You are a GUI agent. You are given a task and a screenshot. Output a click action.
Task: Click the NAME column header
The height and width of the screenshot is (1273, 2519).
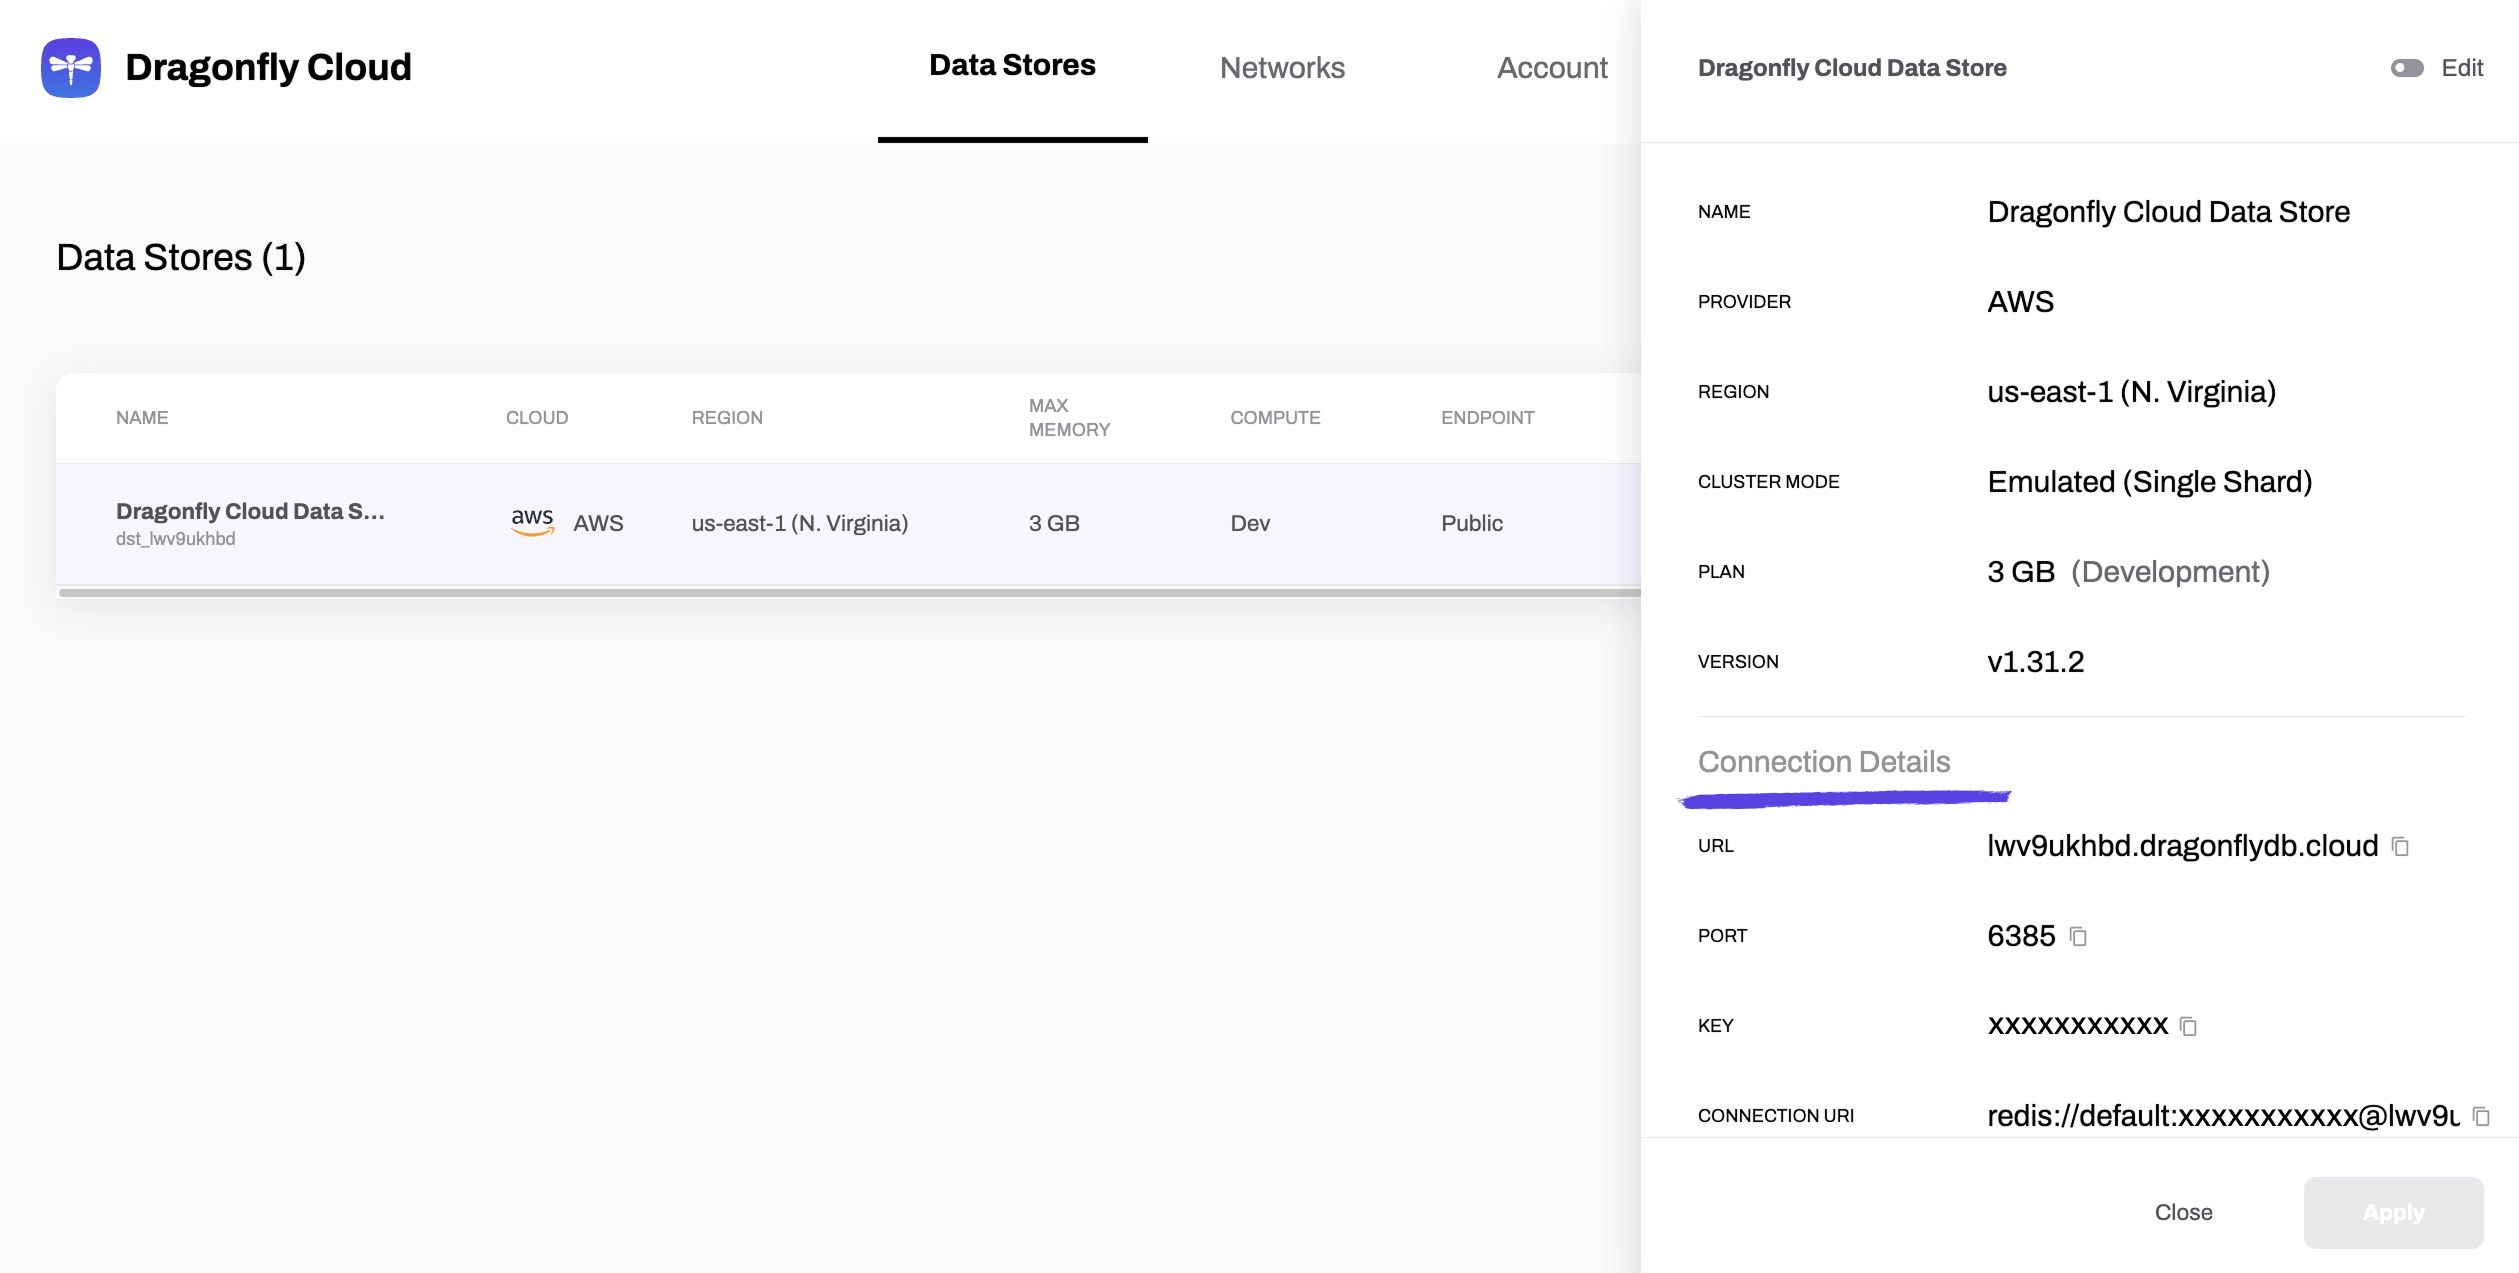tap(142, 418)
